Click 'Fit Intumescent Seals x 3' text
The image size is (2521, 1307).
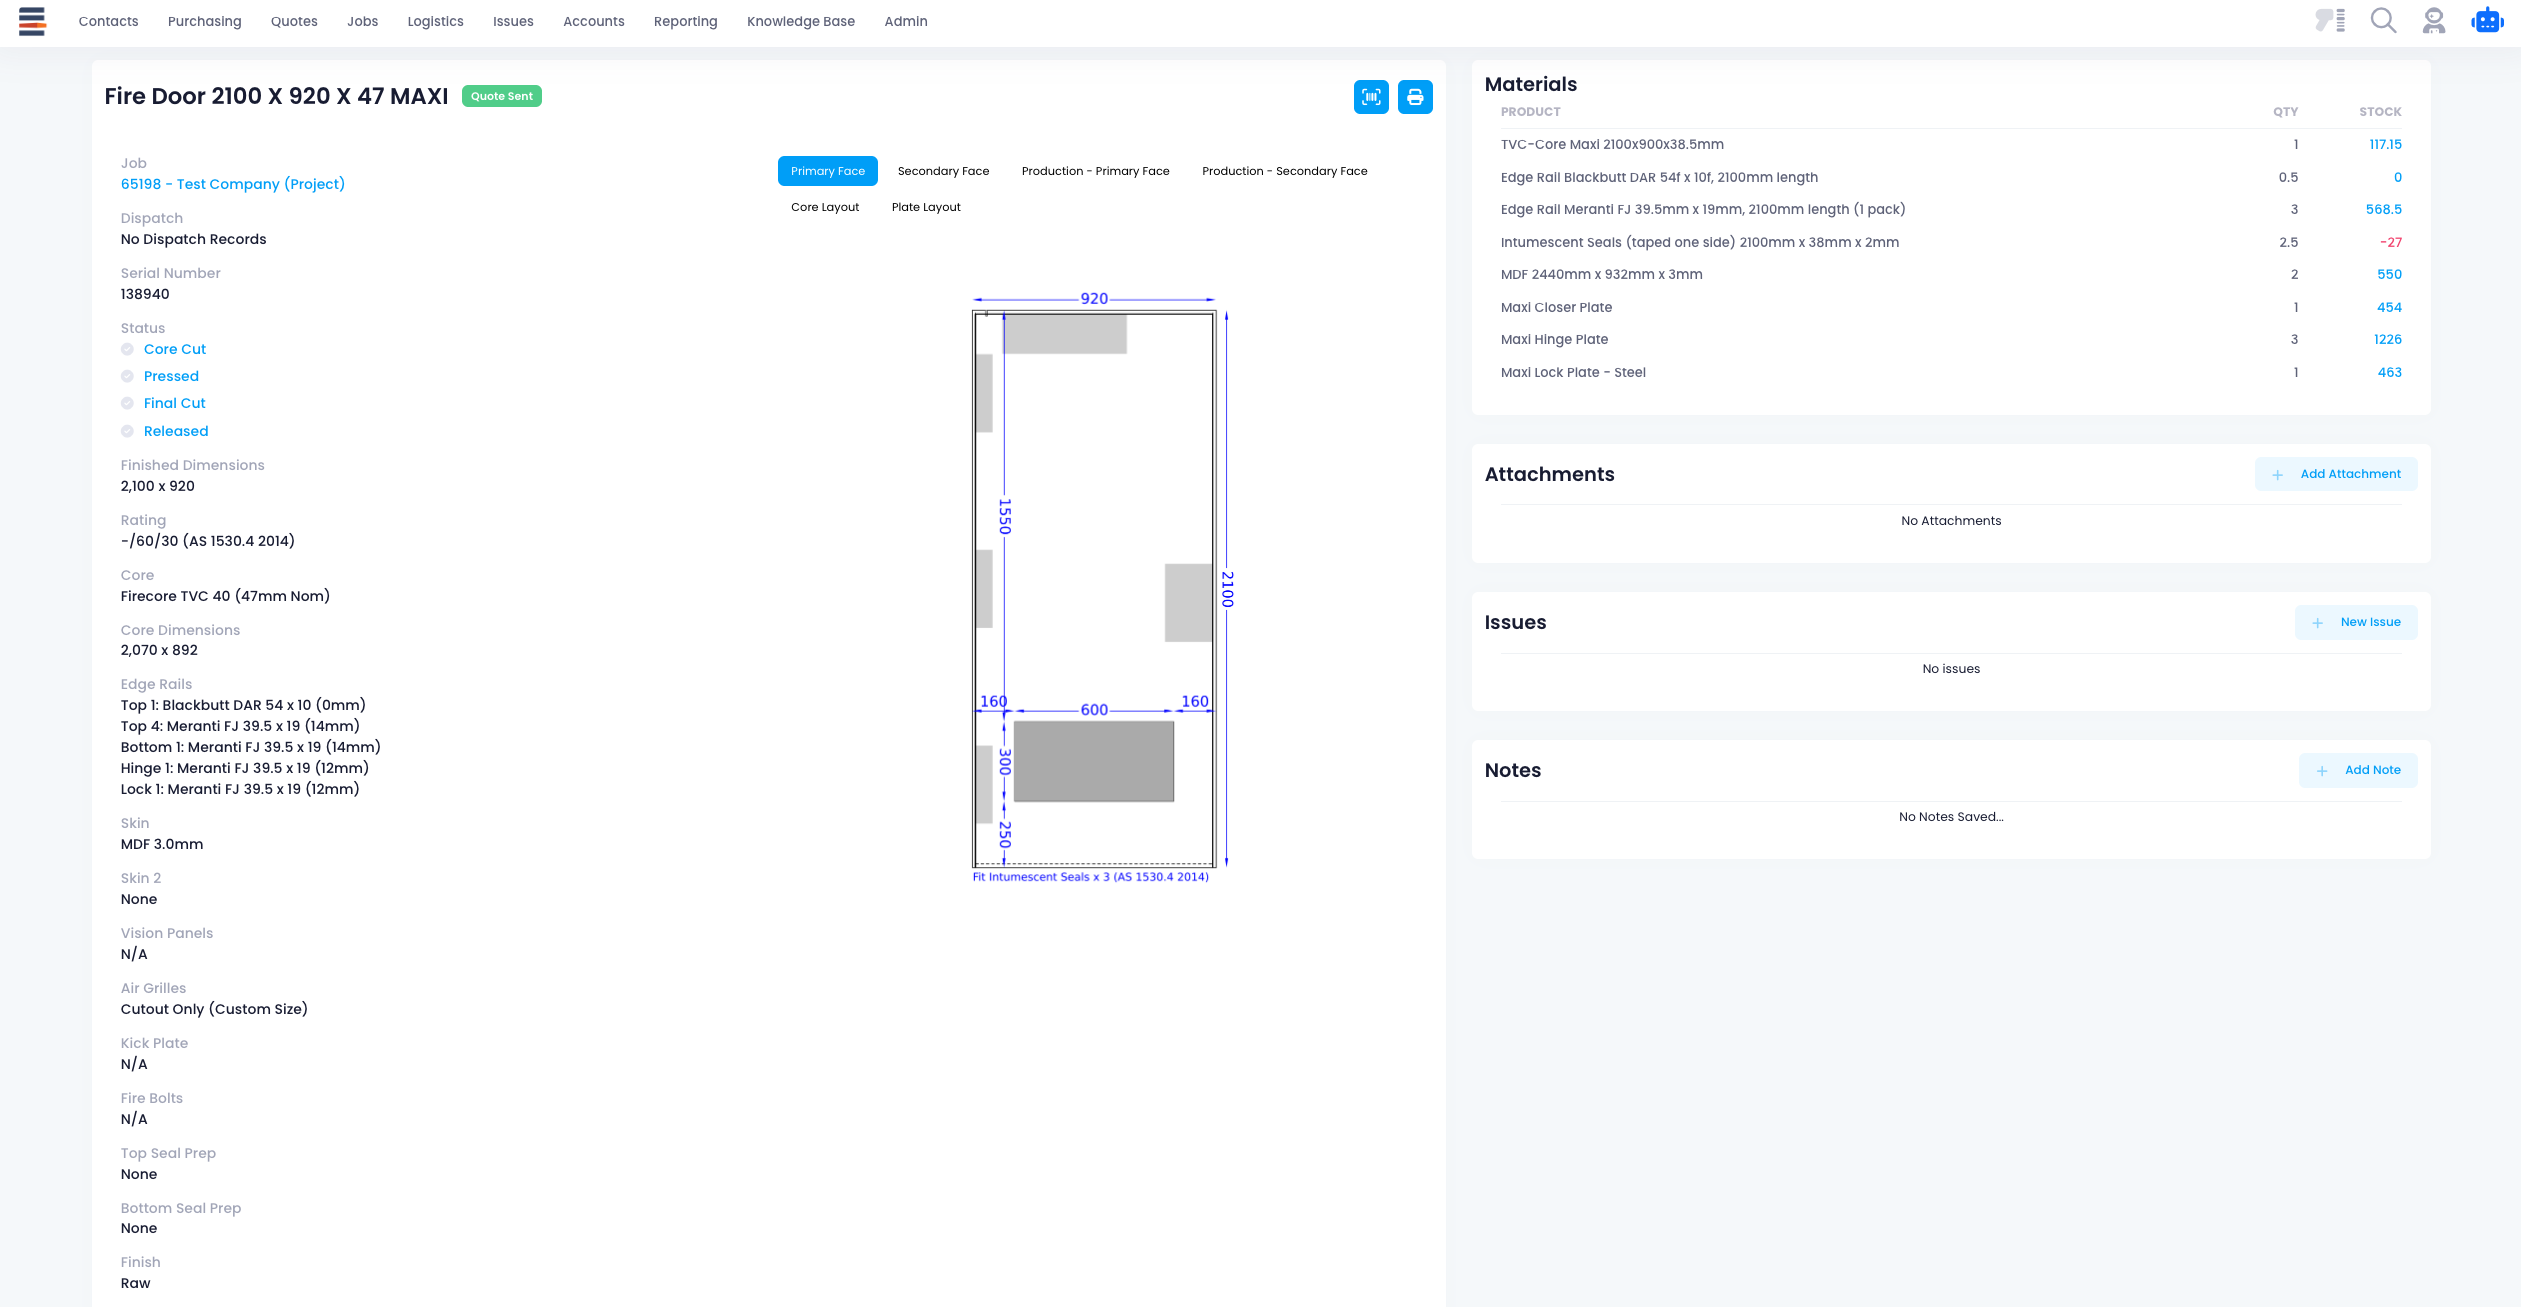[1090, 877]
